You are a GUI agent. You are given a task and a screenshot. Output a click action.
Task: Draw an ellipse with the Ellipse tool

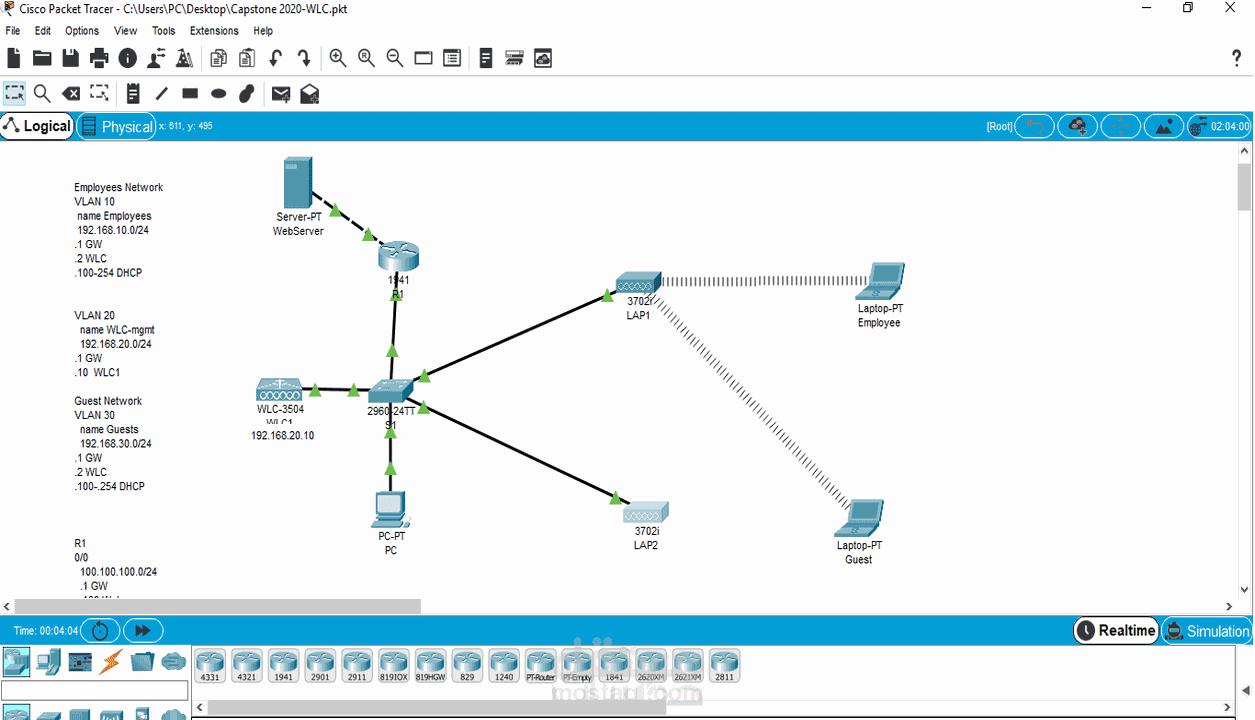[x=219, y=93]
